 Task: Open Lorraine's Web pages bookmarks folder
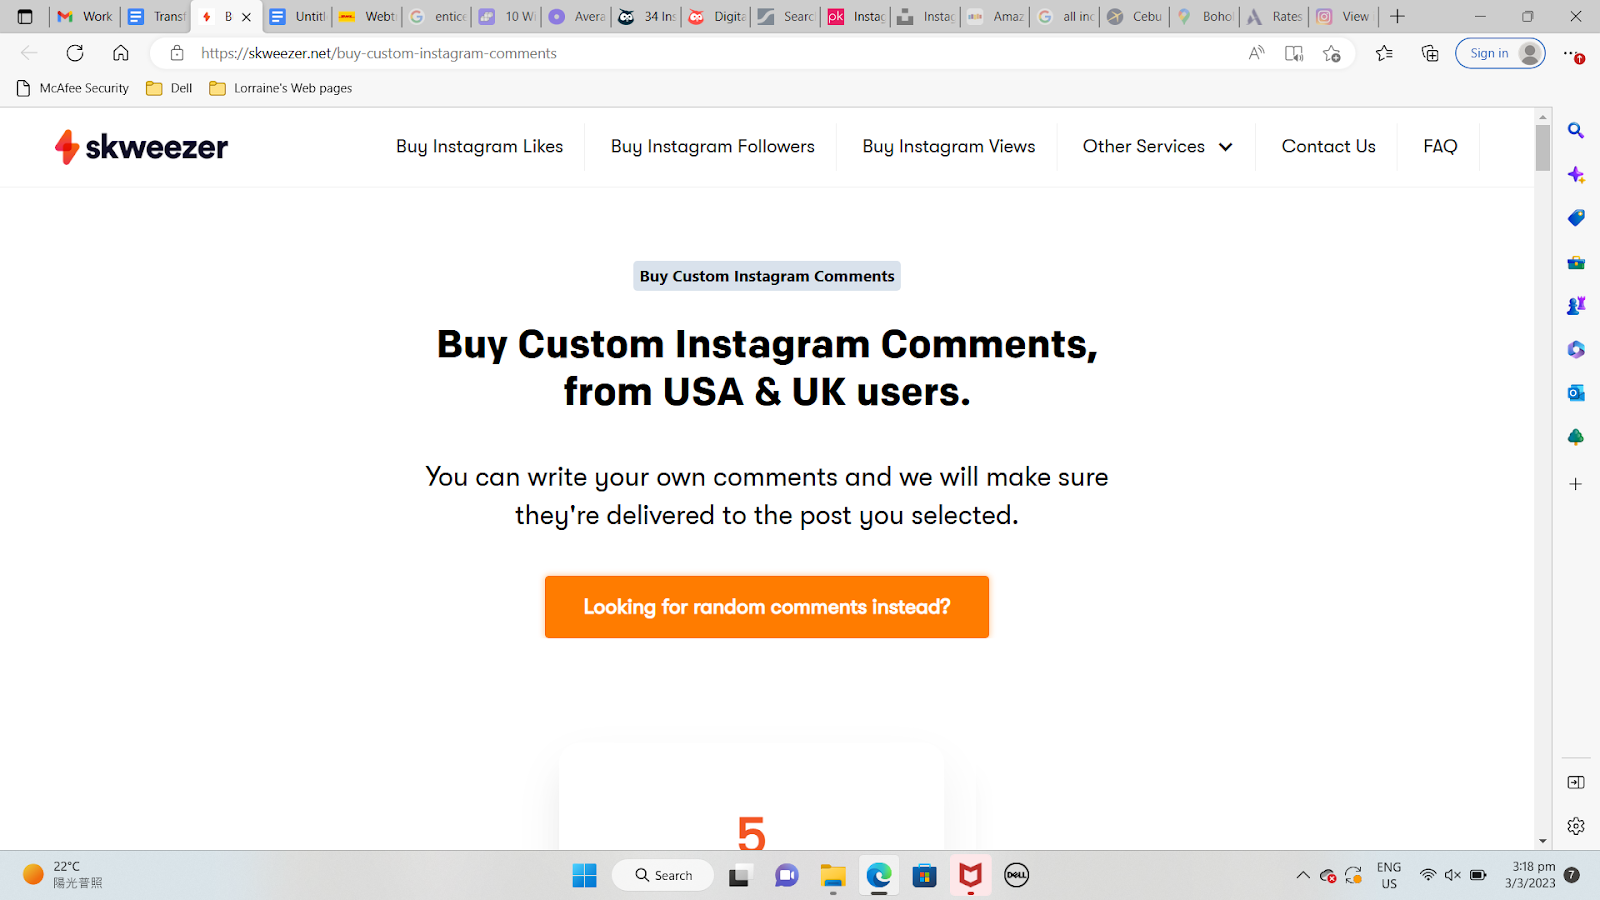(281, 88)
